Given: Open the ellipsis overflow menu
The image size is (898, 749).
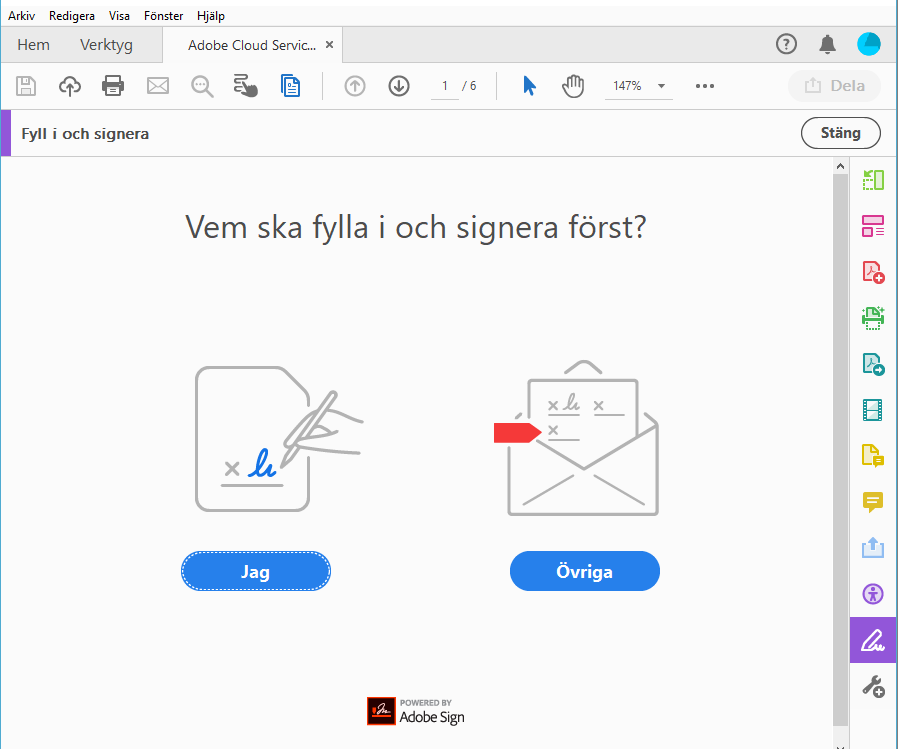Looking at the screenshot, I should (704, 86).
